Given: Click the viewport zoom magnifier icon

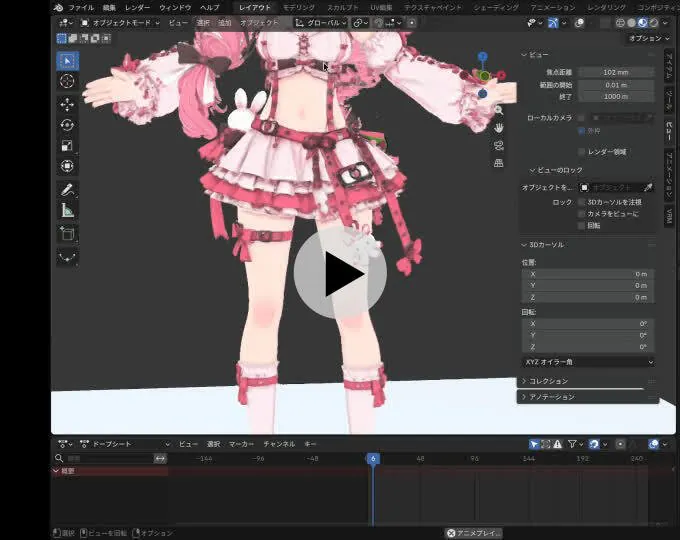Looking at the screenshot, I should pyautogui.click(x=499, y=110).
